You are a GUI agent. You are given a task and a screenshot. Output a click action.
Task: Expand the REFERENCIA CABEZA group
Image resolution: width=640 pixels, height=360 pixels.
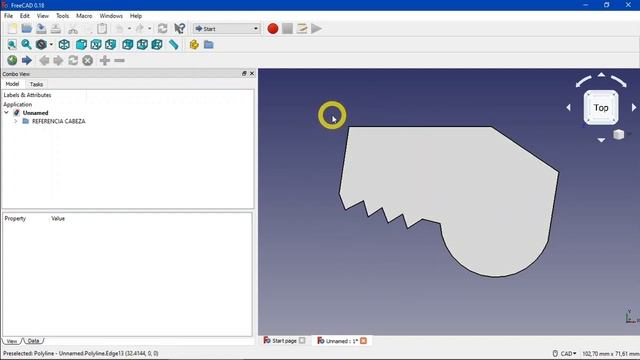click(x=16, y=121)
